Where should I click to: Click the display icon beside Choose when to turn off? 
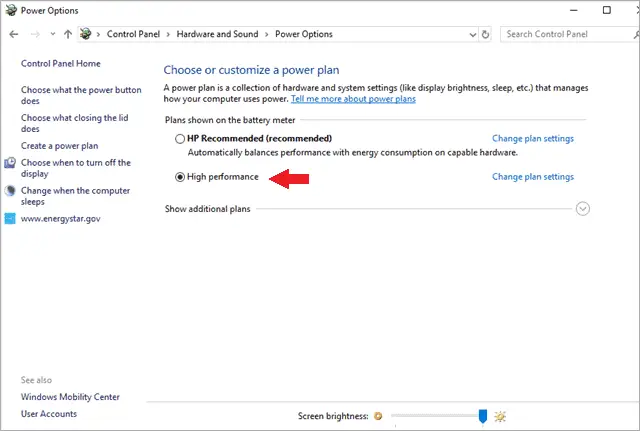pos(10,163)
